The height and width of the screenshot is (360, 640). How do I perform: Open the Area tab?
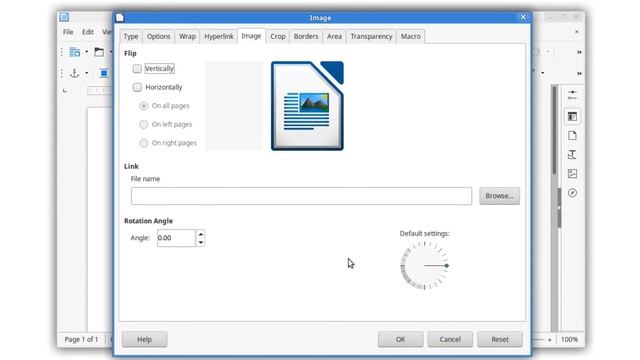click(x=334, y=36)
